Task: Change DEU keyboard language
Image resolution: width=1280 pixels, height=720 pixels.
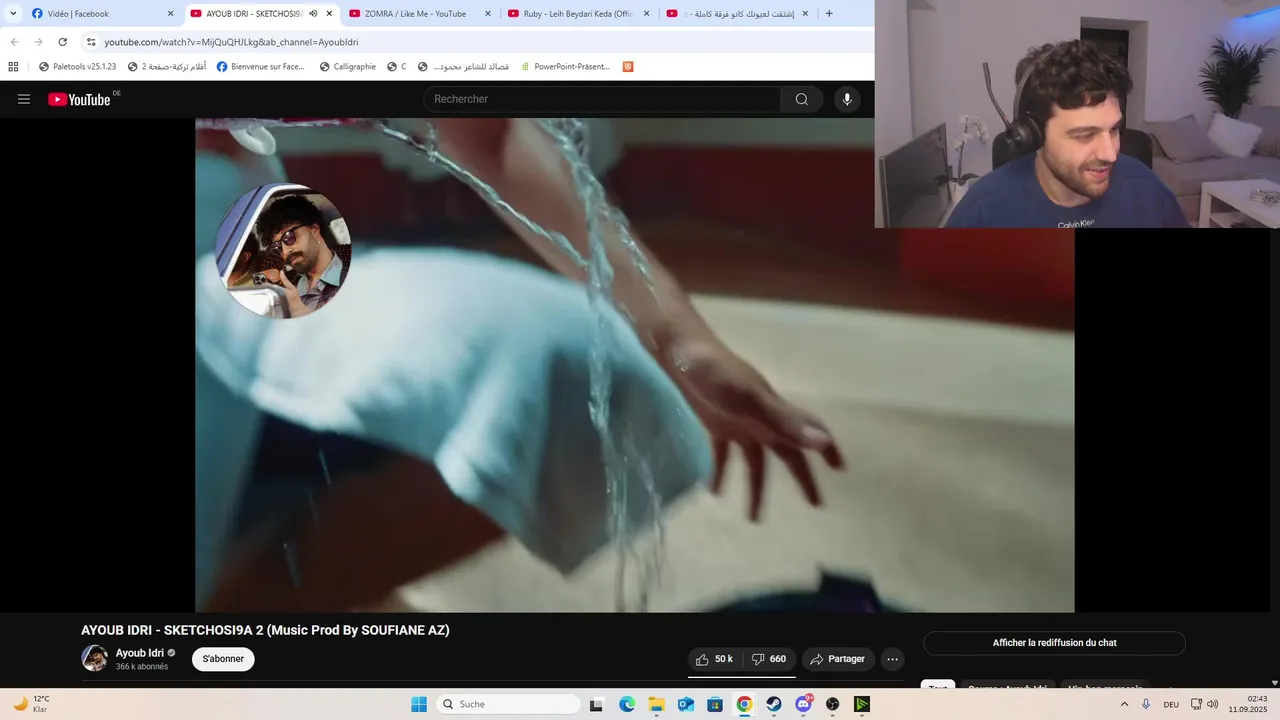Action: pos(1171,704)
